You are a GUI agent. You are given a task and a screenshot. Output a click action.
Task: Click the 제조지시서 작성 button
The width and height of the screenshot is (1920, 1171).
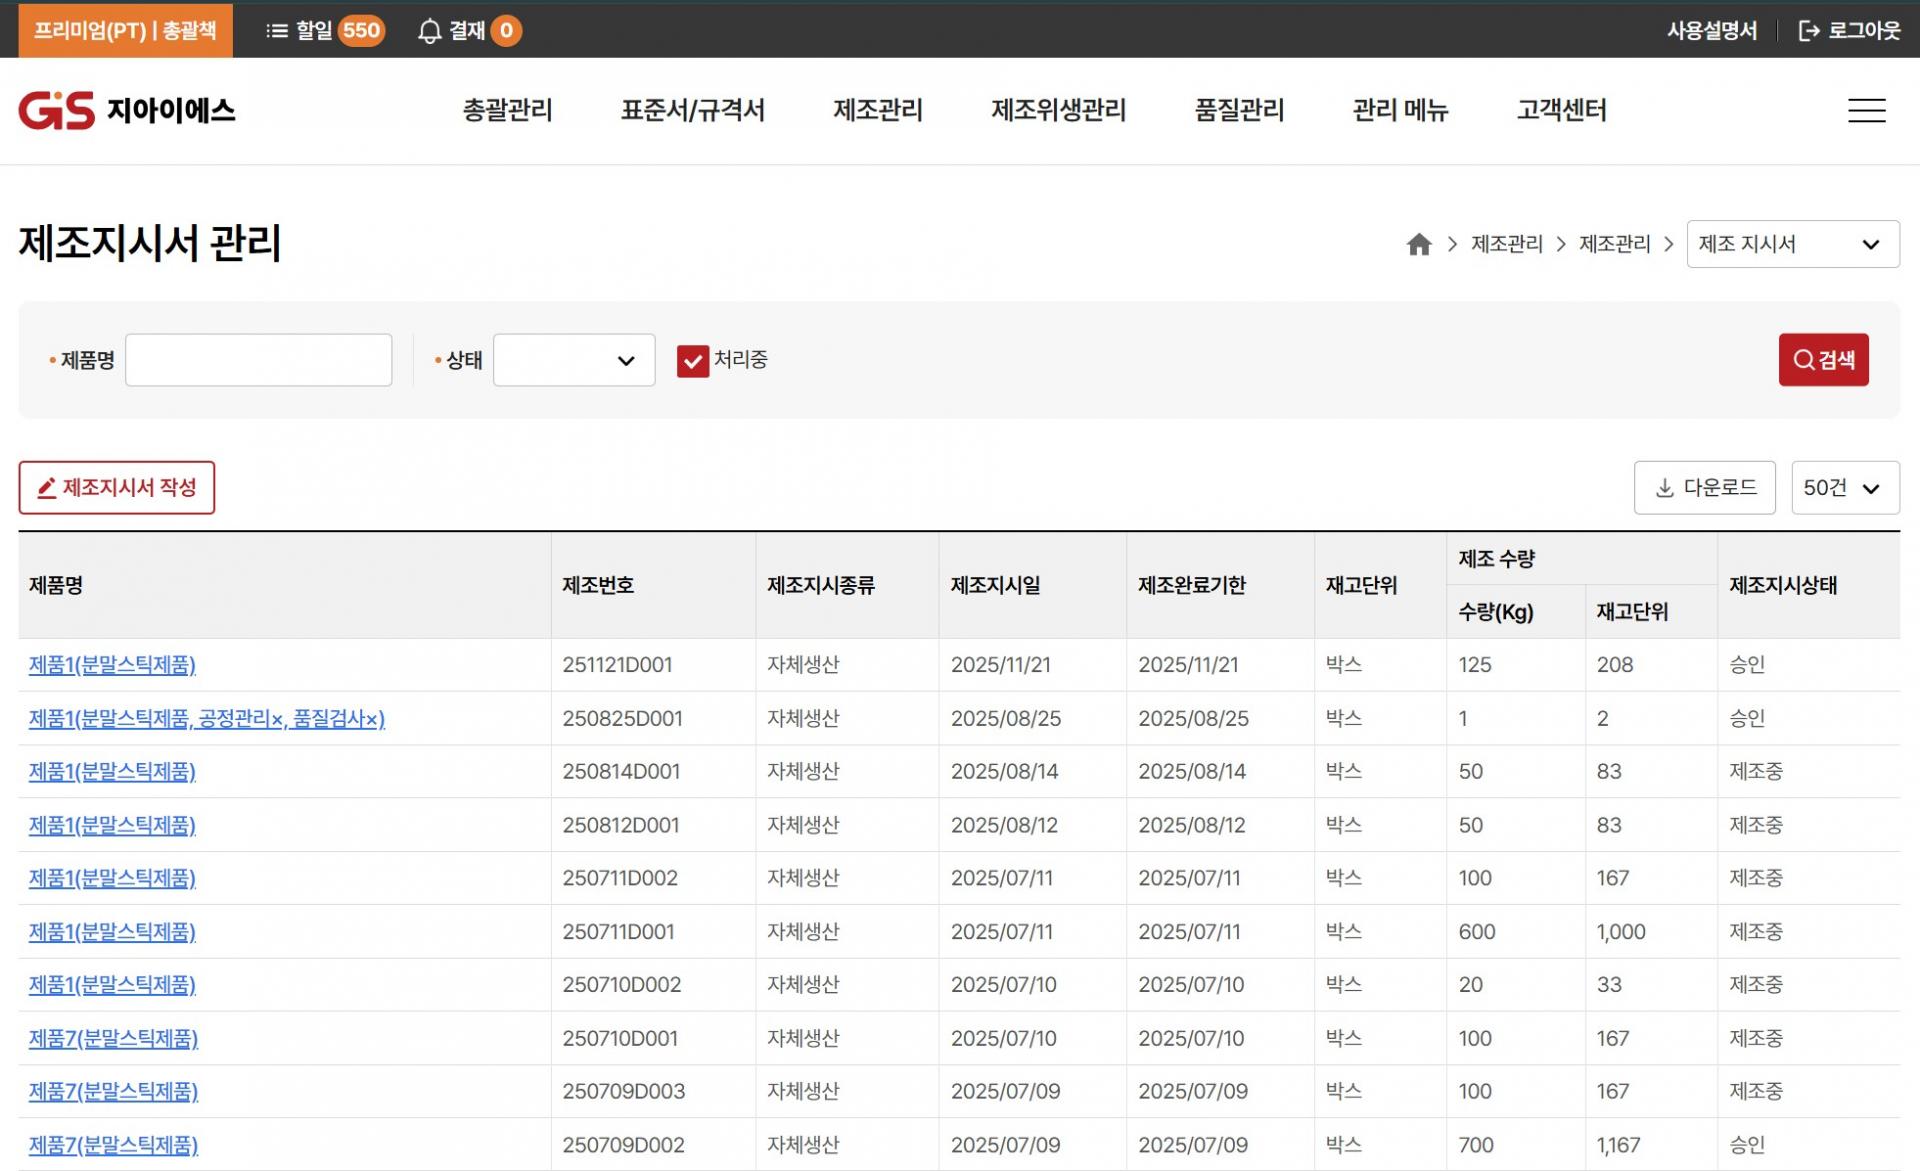pyautogui.click(x=117, y=488)
